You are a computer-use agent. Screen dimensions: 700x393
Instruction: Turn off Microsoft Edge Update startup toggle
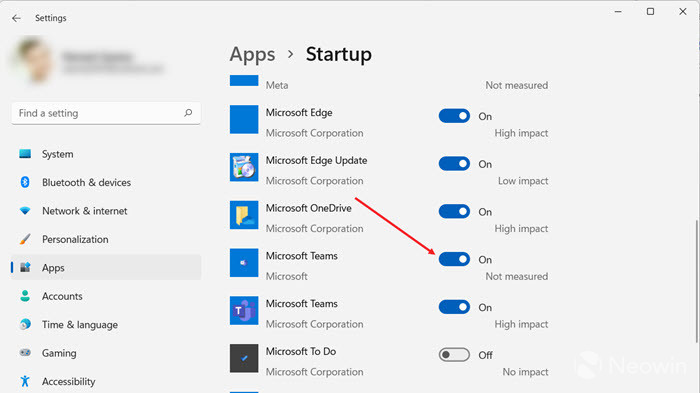(454, 164)
